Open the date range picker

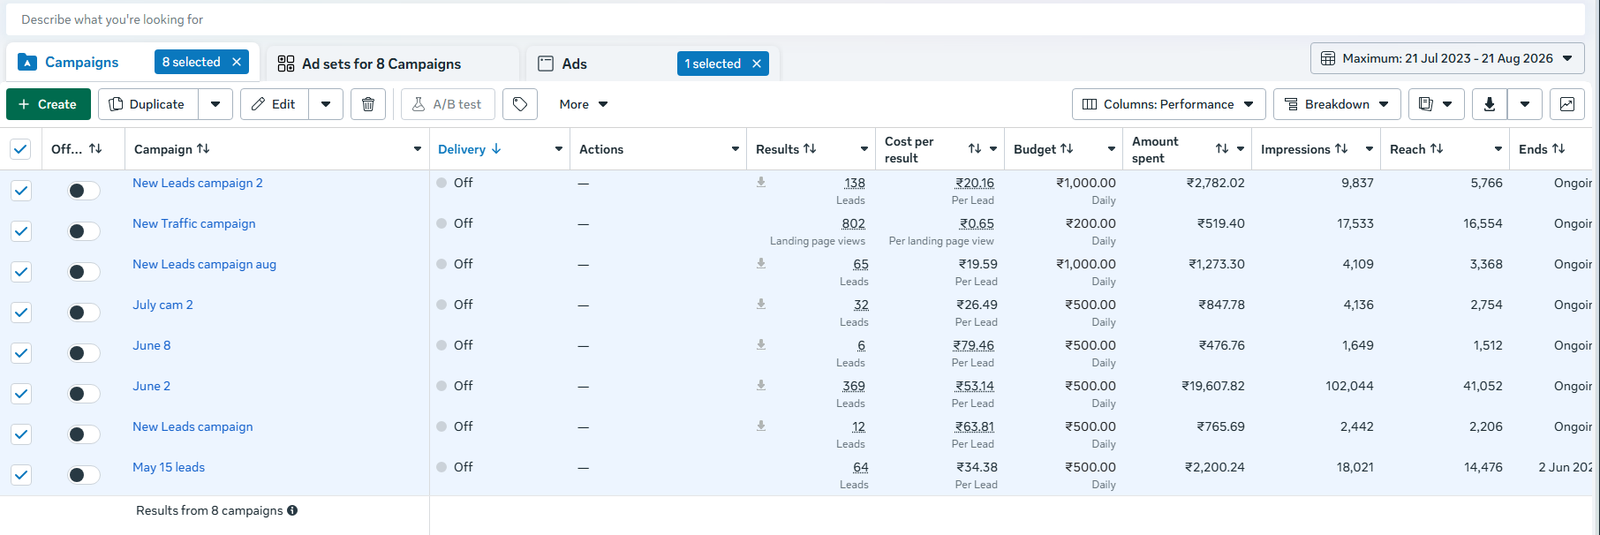tap(1447, 58)
